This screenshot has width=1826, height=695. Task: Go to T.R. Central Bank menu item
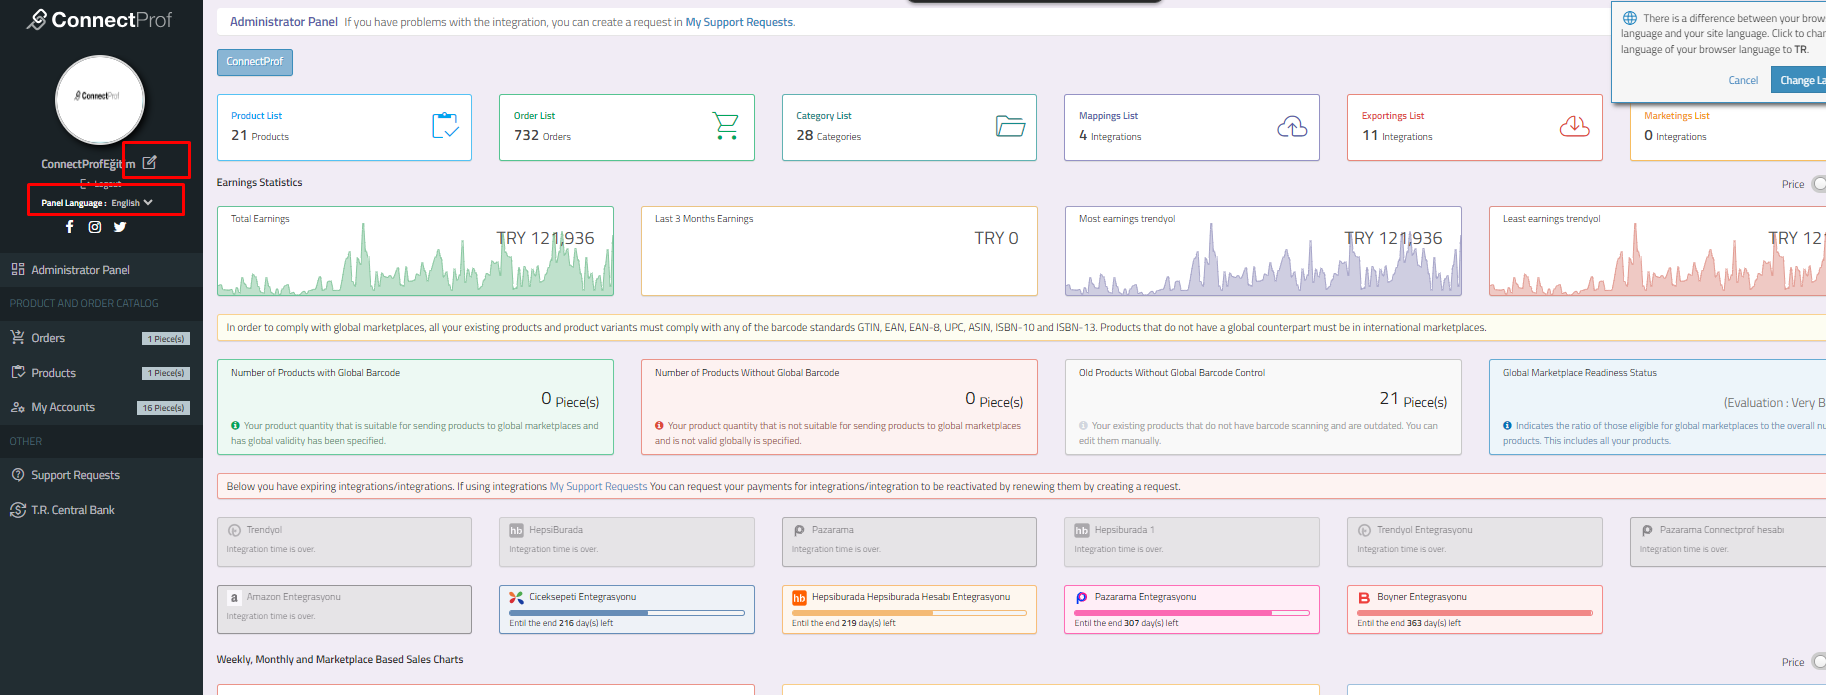point(72,510)
